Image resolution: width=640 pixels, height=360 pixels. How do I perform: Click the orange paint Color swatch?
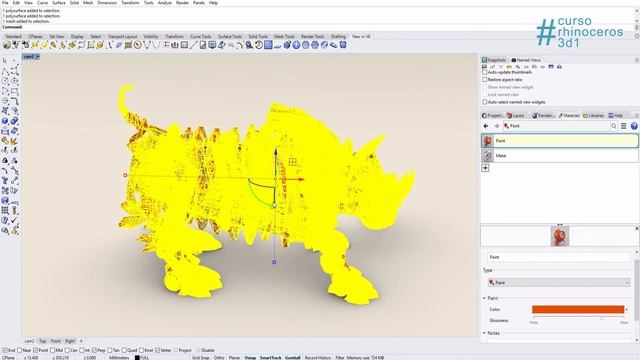coord(578,309)
